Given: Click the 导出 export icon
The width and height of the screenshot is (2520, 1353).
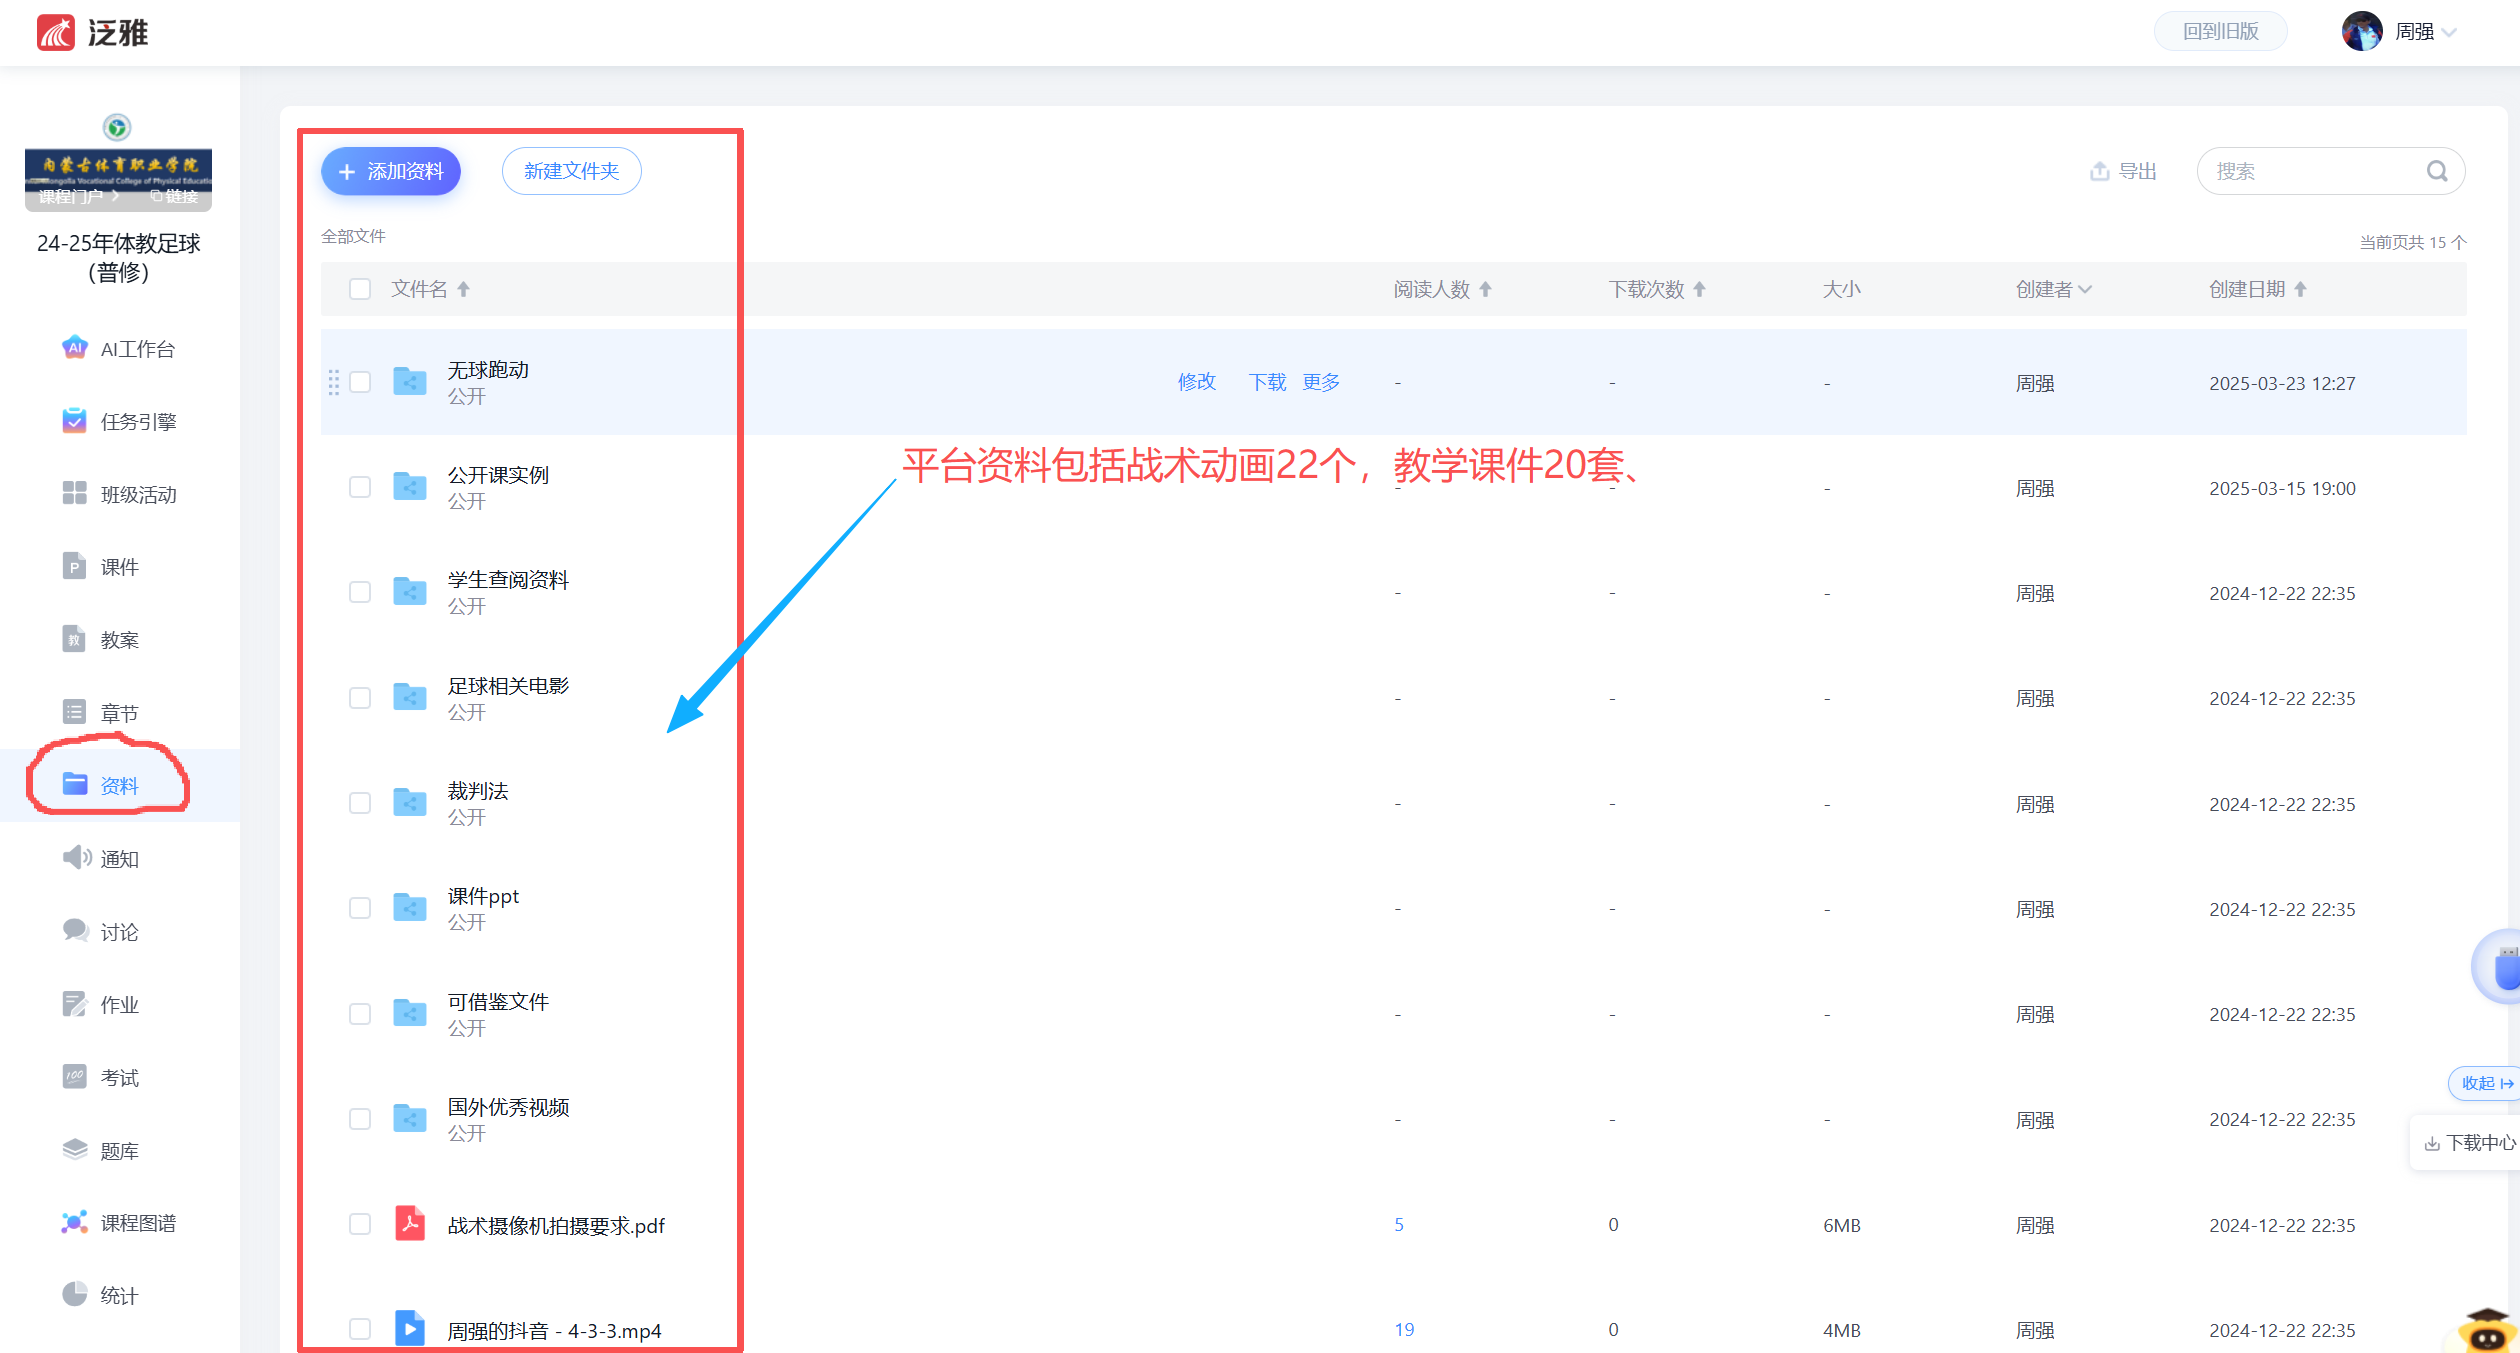Looking at the screenshot, I should pos(2099,171).
